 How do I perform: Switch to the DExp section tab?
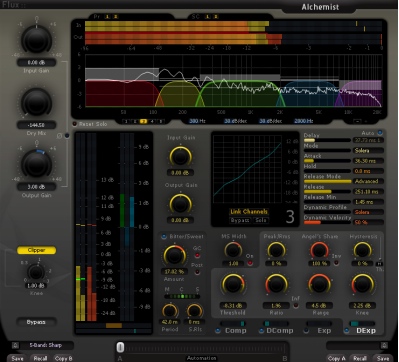(366, 331)
